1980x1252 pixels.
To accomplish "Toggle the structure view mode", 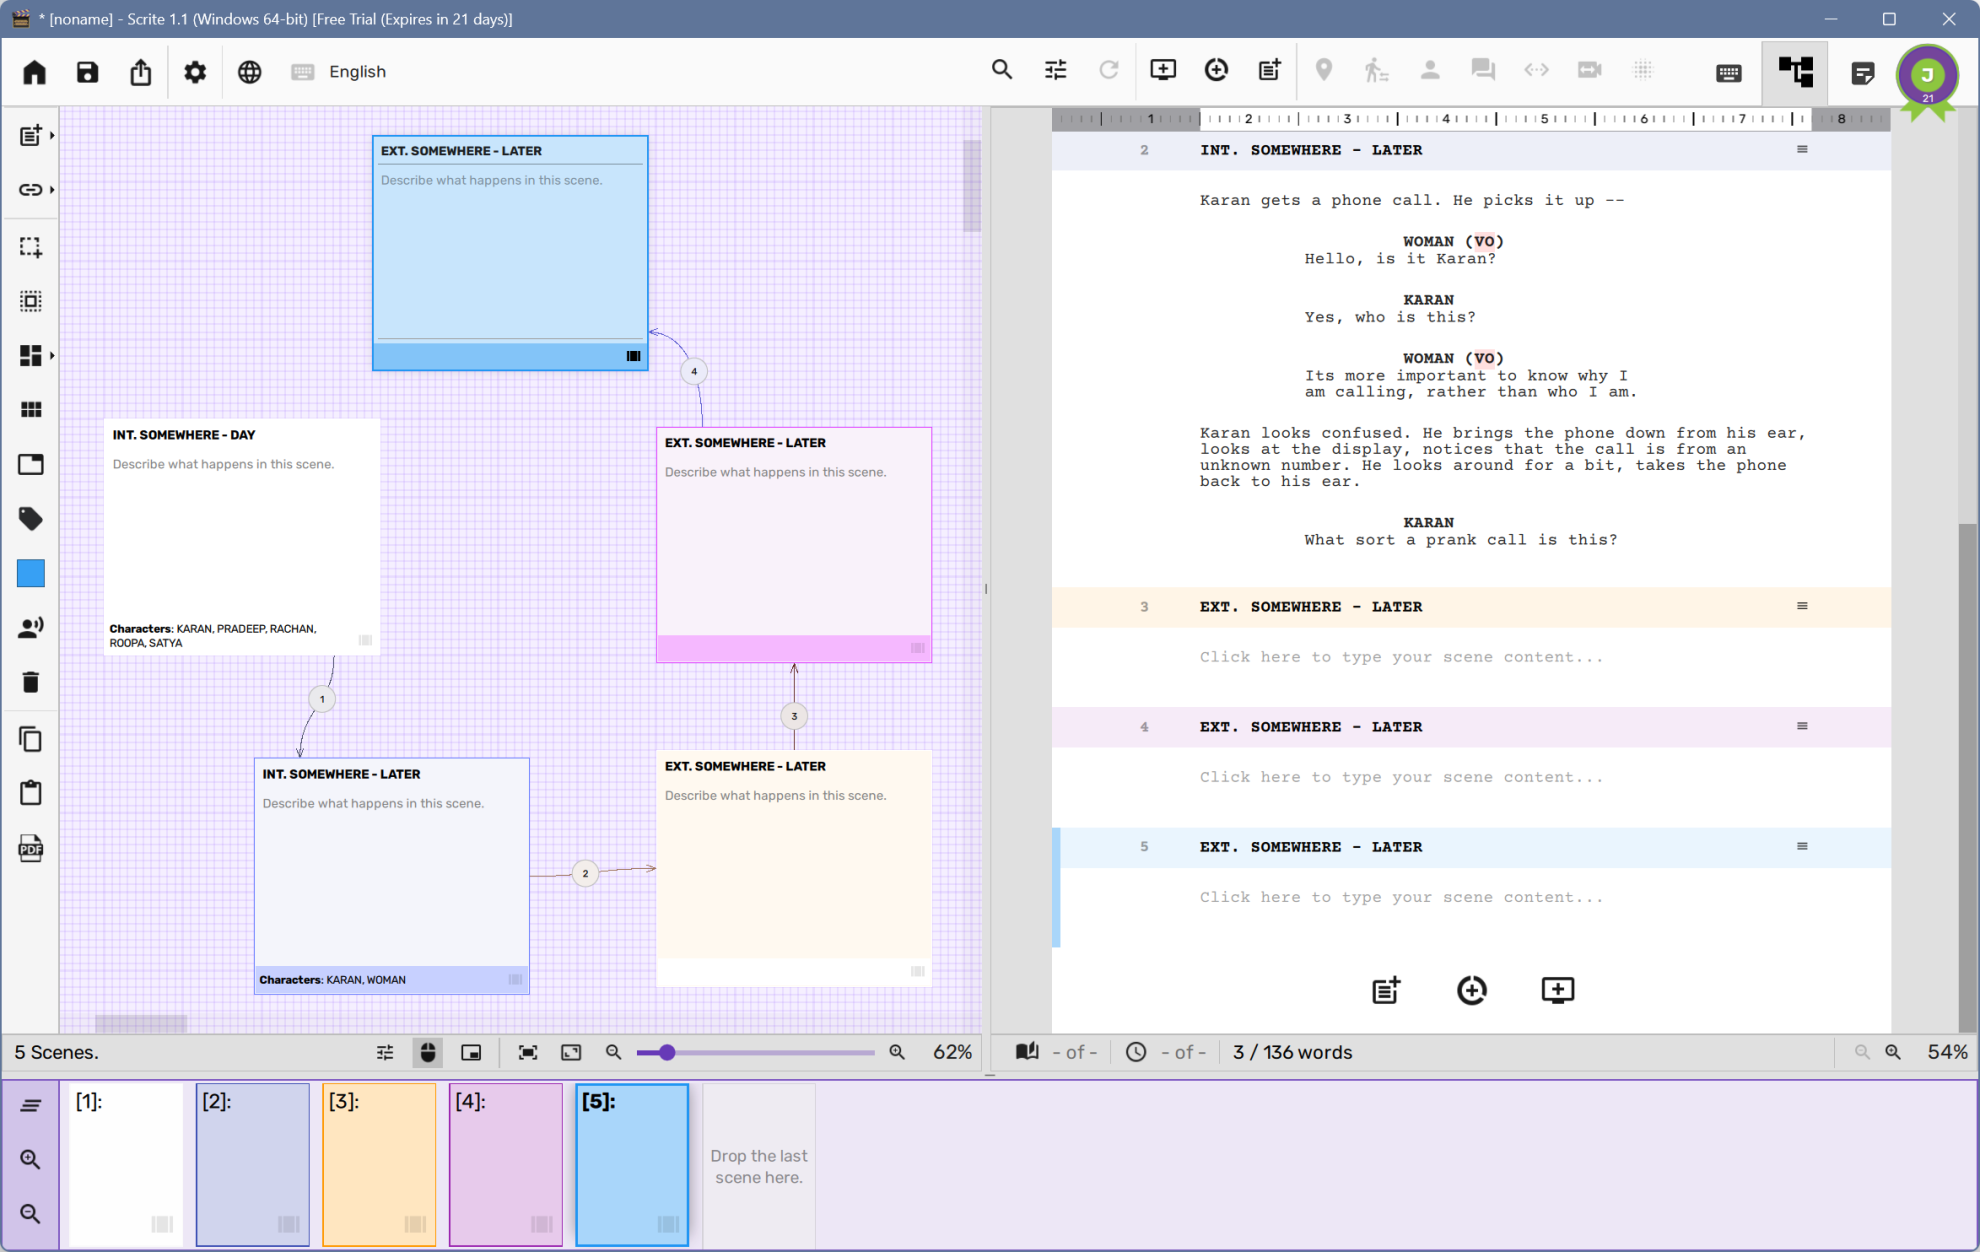I will [1795, 71].
